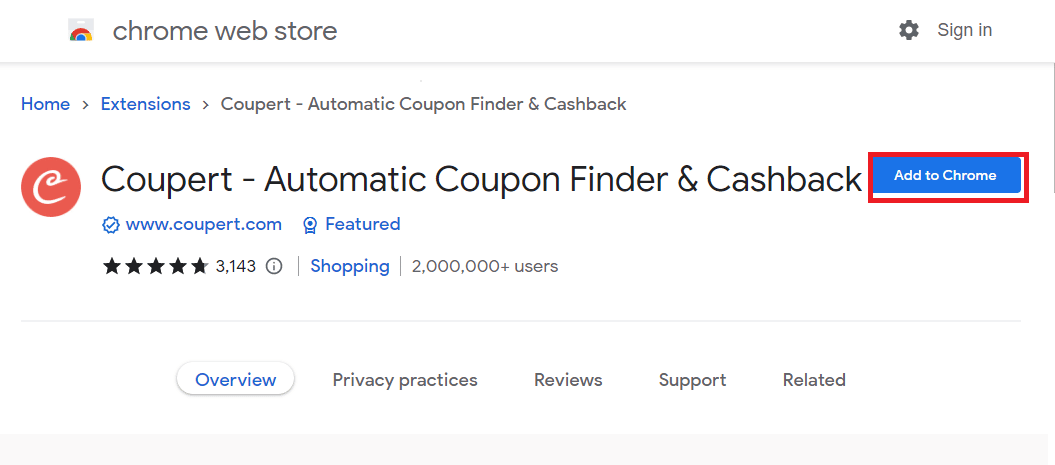
Task: Click the Chrome Web Store rainbow logo
Action: click(81, 30)
